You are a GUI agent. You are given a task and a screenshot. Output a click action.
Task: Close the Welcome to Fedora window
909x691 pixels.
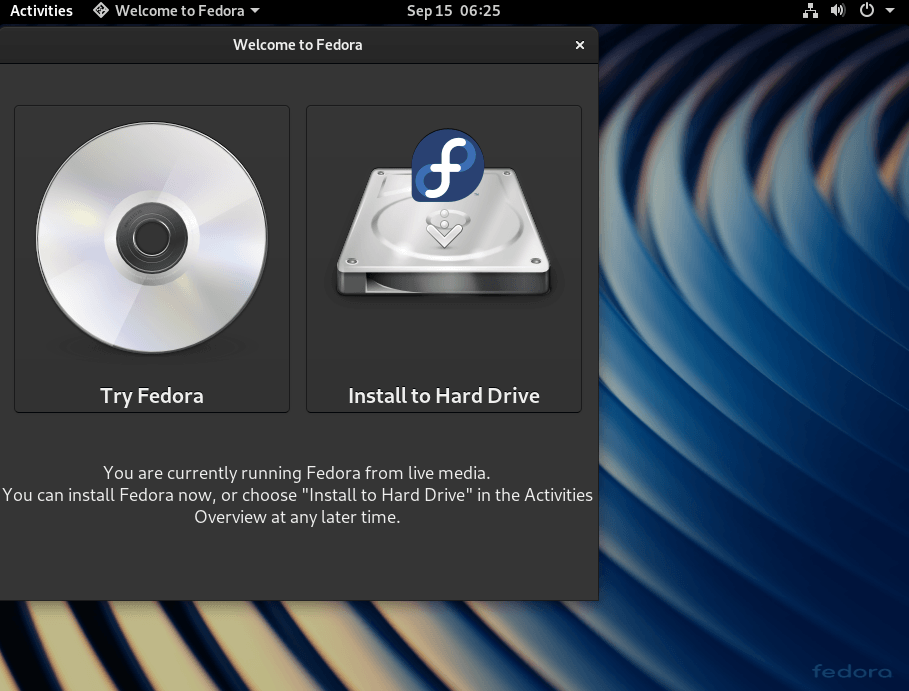tap(580, 45)
